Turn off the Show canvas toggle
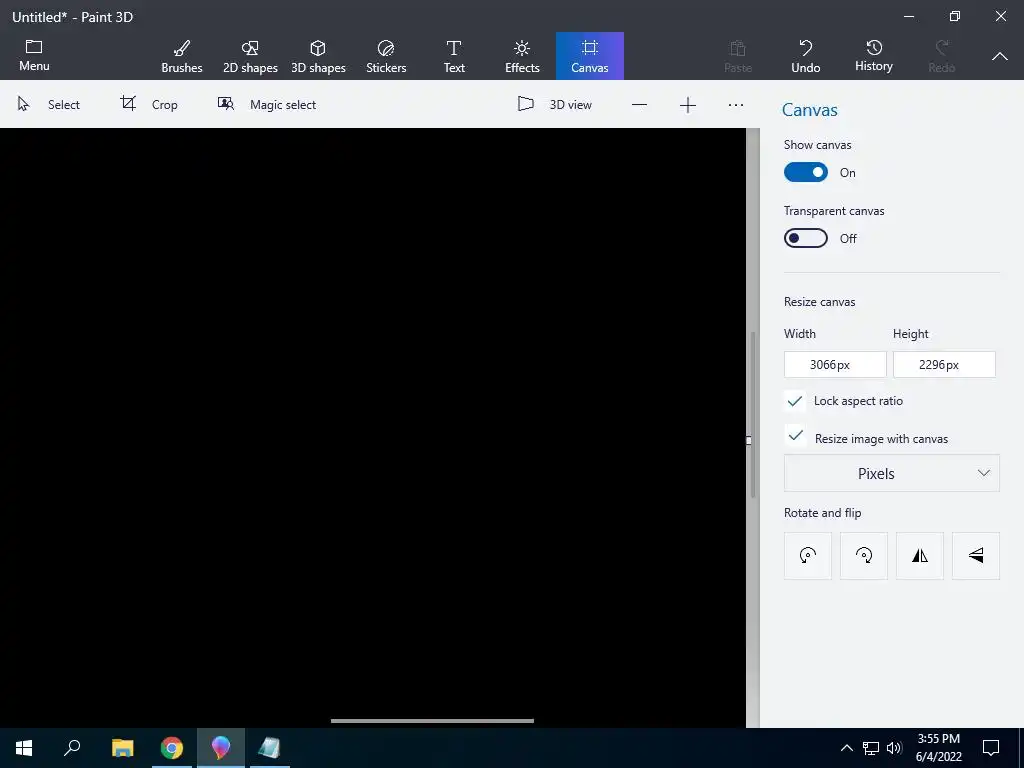The height and width of the screenshot is (768, 1024). click(x=806, y=172)
